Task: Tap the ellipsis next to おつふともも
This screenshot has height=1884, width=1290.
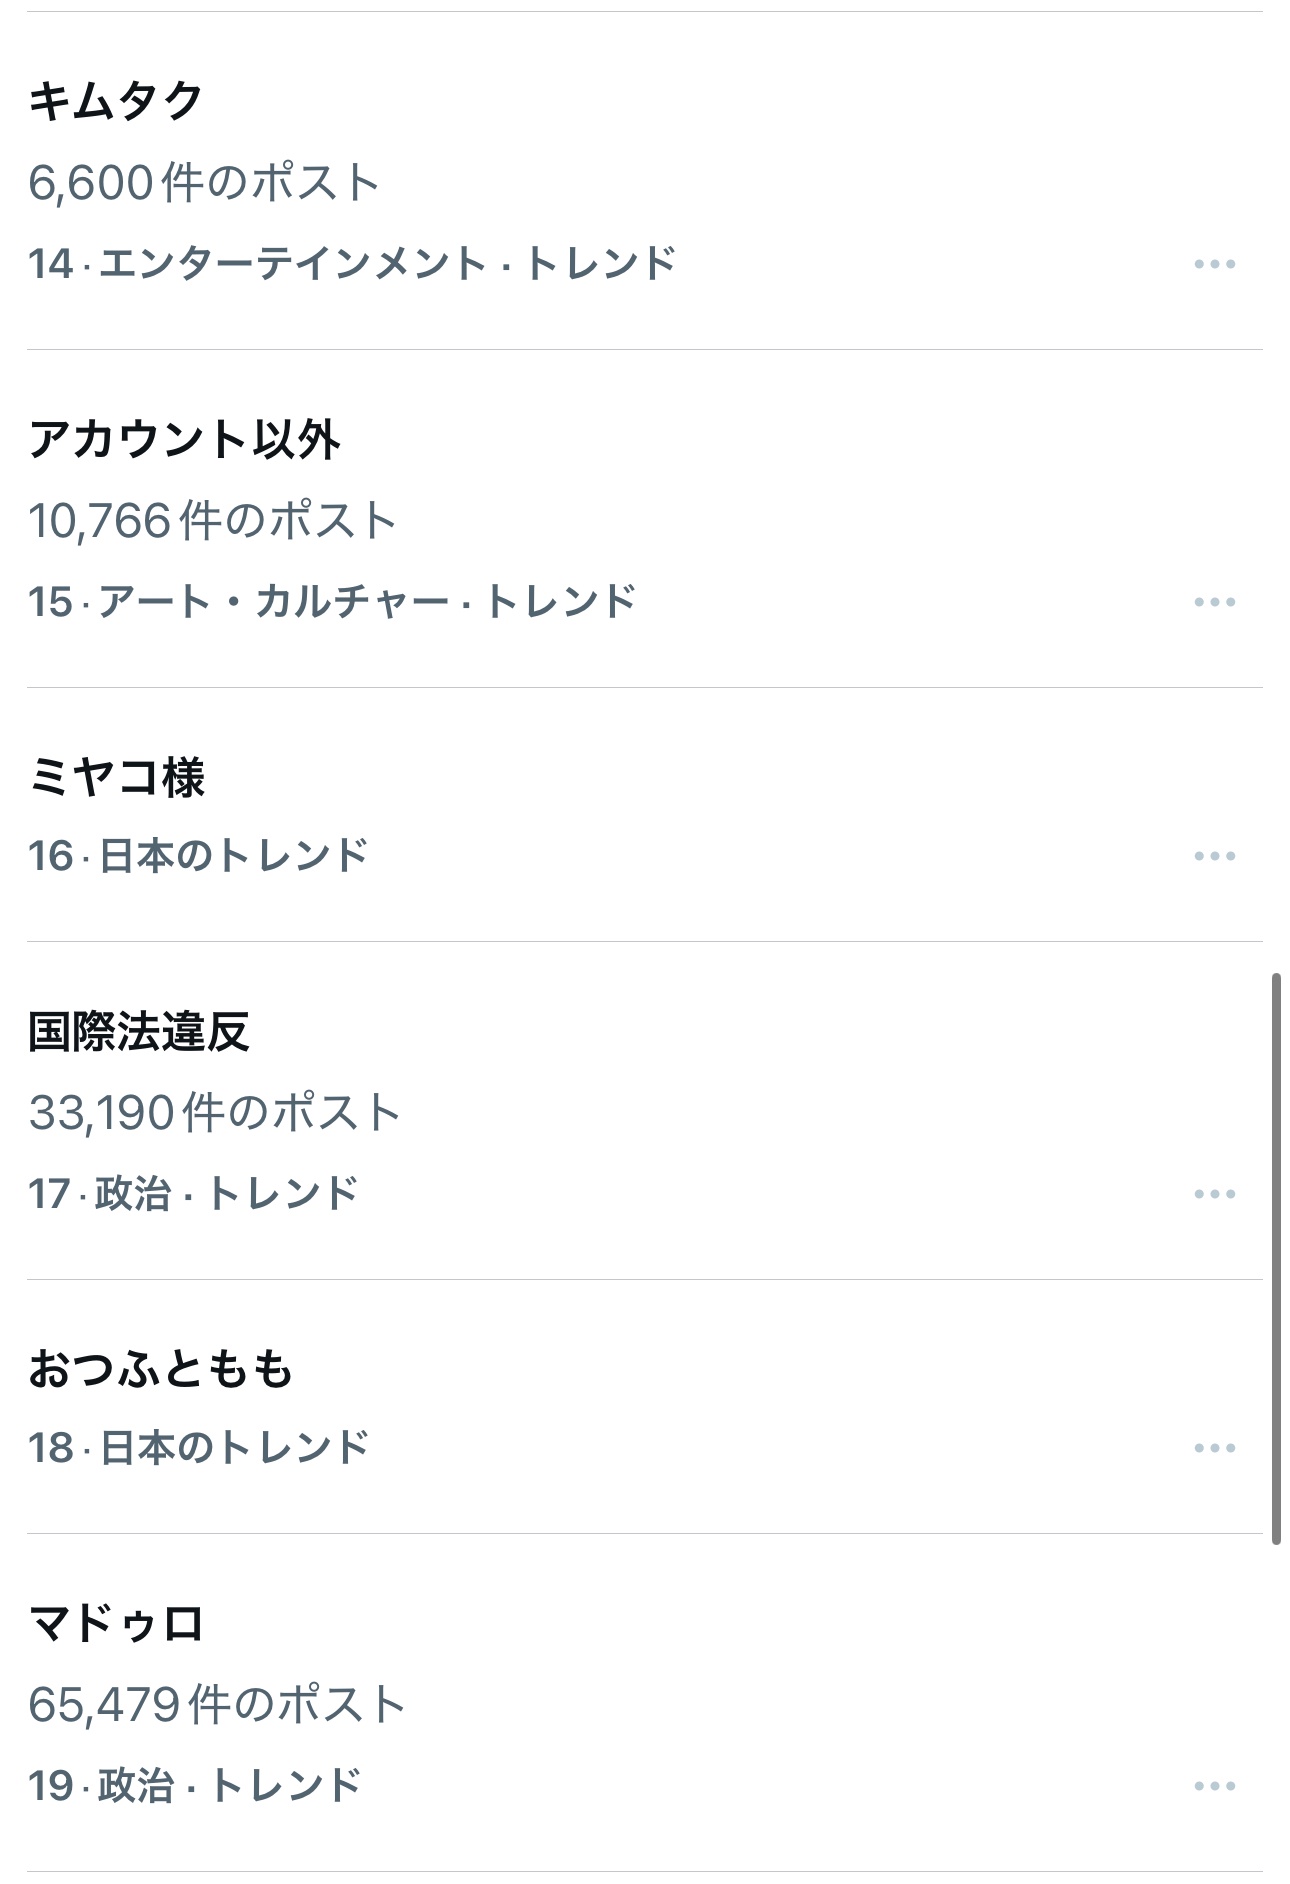Action: click(1214, 1448)
